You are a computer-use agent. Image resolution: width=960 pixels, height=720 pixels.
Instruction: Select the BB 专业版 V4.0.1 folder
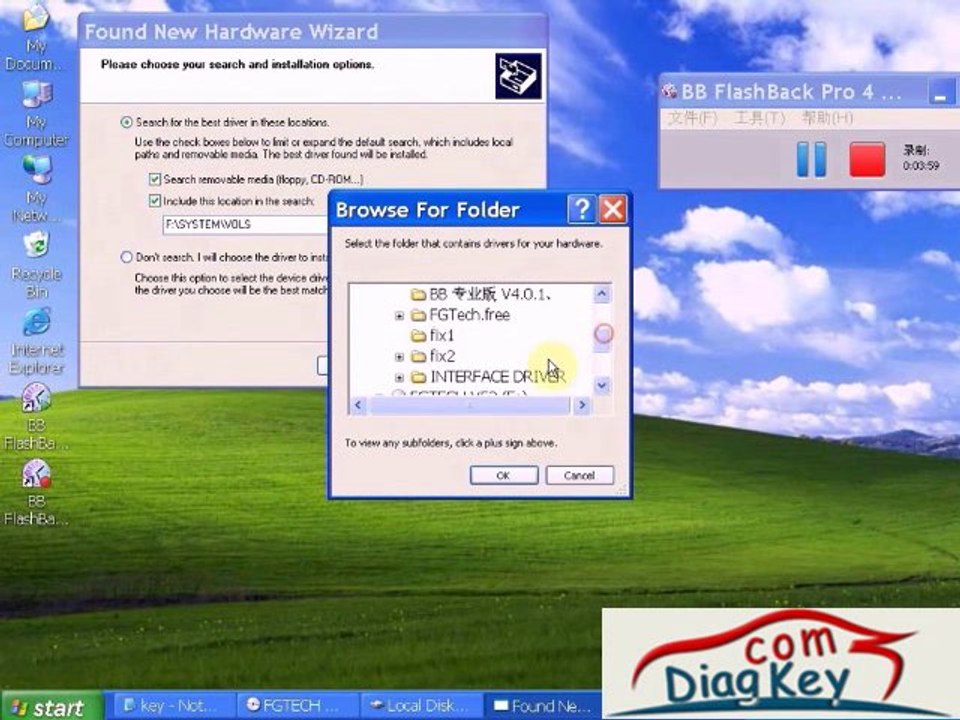[x=483, y=294]
